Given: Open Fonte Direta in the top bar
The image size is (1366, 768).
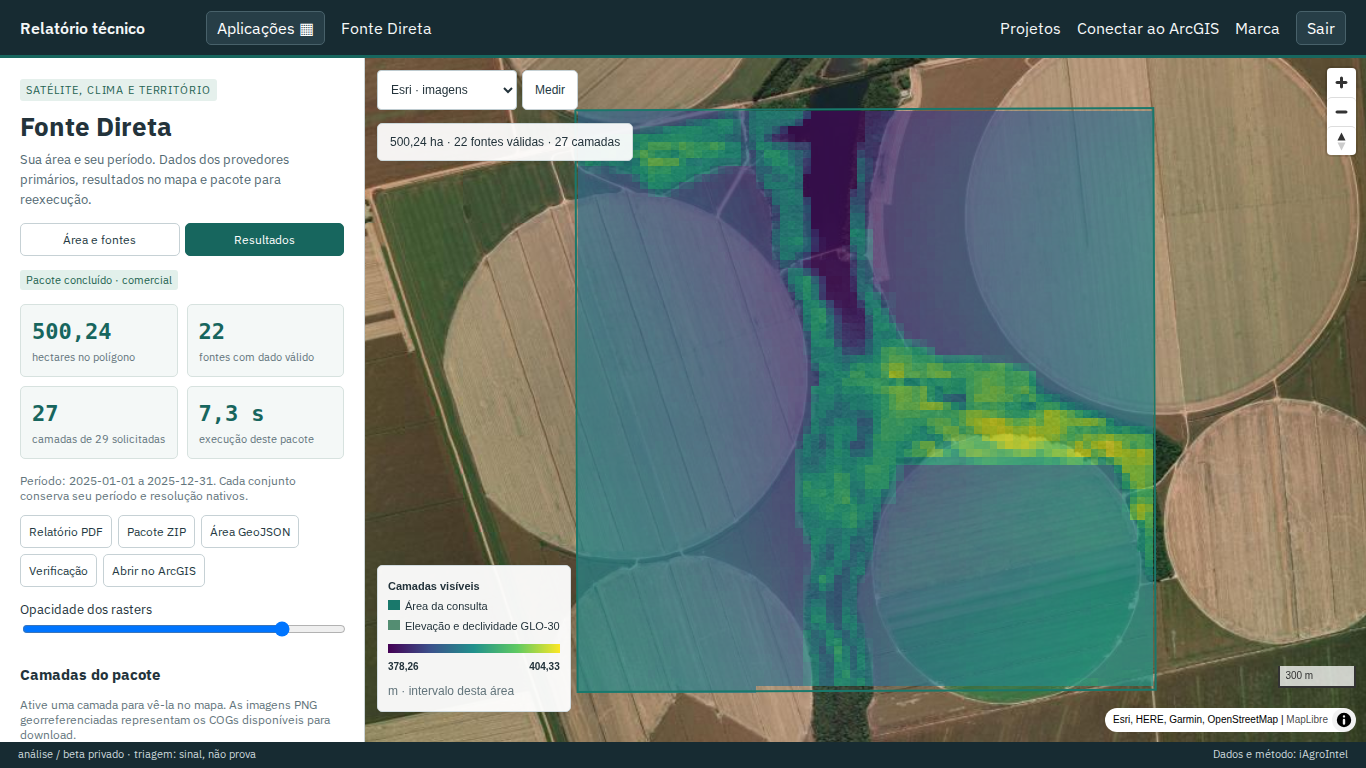Looking at the screenshot, I should click(x=386, y=28).
